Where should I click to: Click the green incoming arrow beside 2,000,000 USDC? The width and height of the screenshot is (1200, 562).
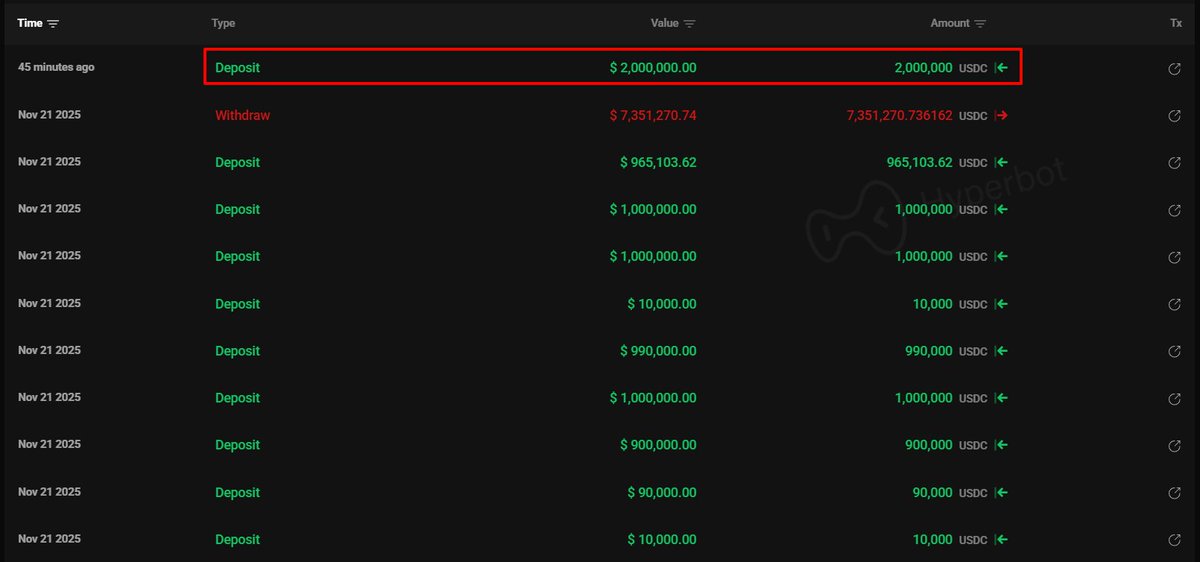pyautogui.click(x=1001, y=68)
